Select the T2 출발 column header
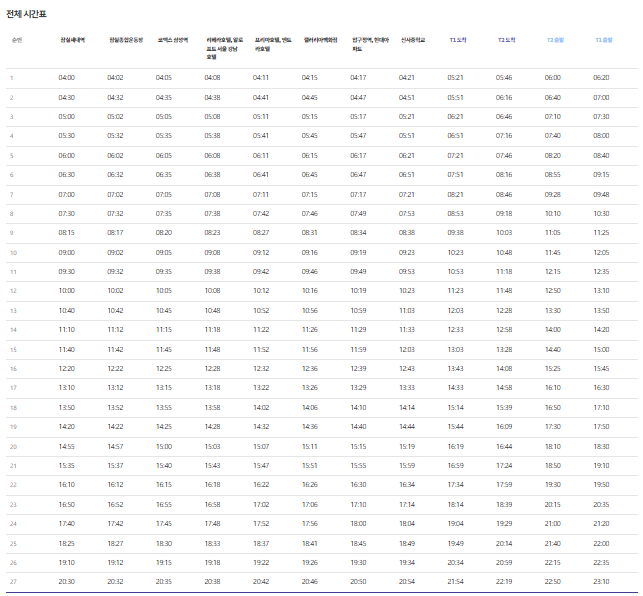 (555, 40)
